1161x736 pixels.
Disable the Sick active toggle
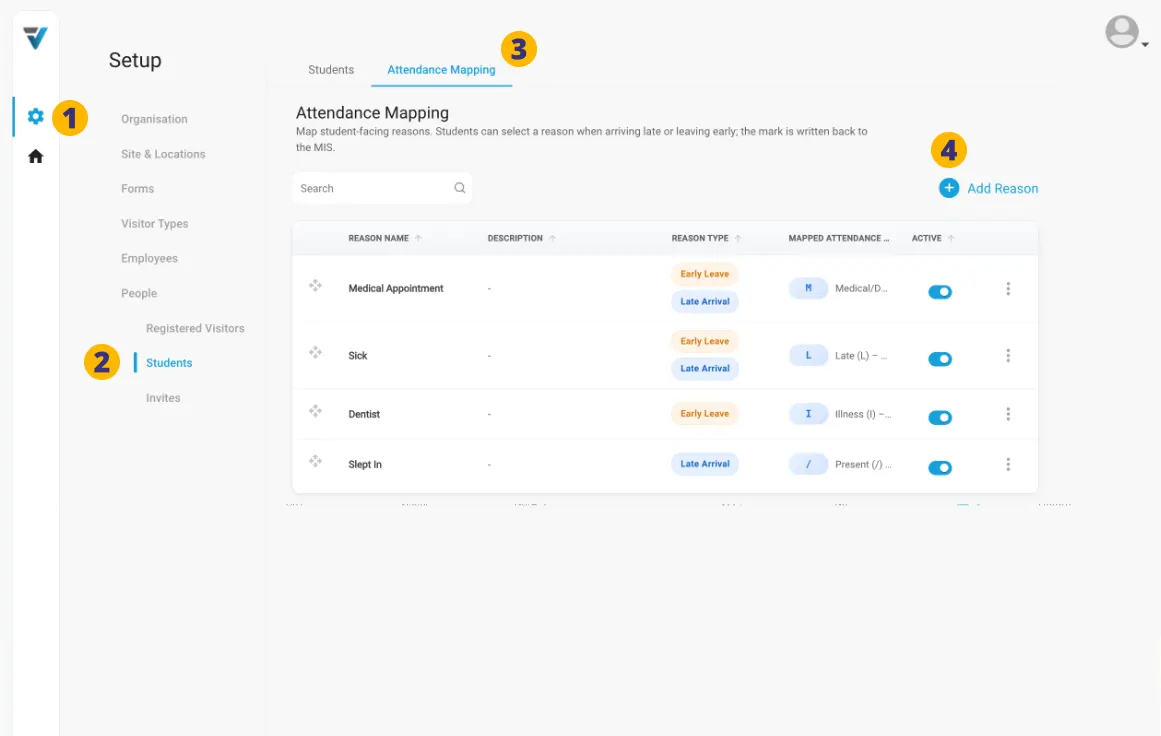pyautogui.click(x=940, y=359)
